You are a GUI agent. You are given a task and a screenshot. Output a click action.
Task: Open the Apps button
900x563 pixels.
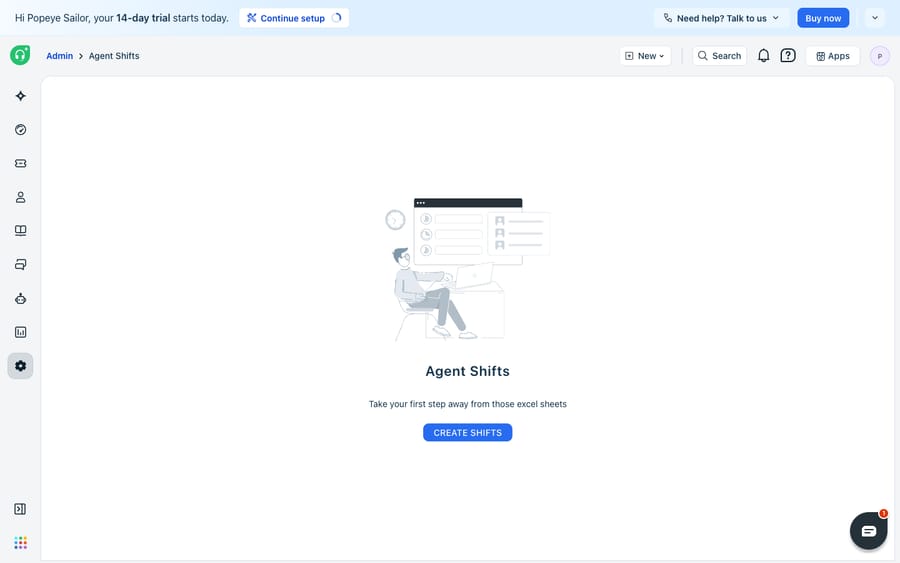[x=833, y=56]
